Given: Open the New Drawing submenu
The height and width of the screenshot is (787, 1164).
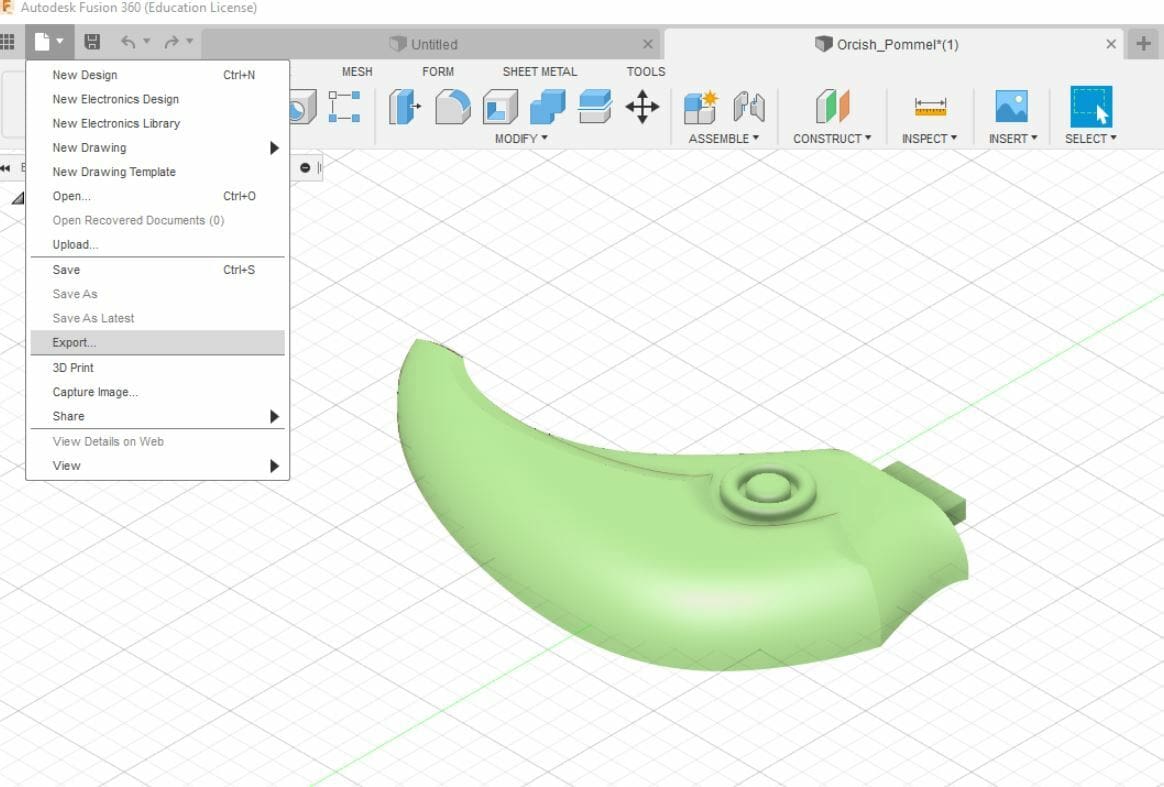Looking at the screenshot, I should click(157, 148).
